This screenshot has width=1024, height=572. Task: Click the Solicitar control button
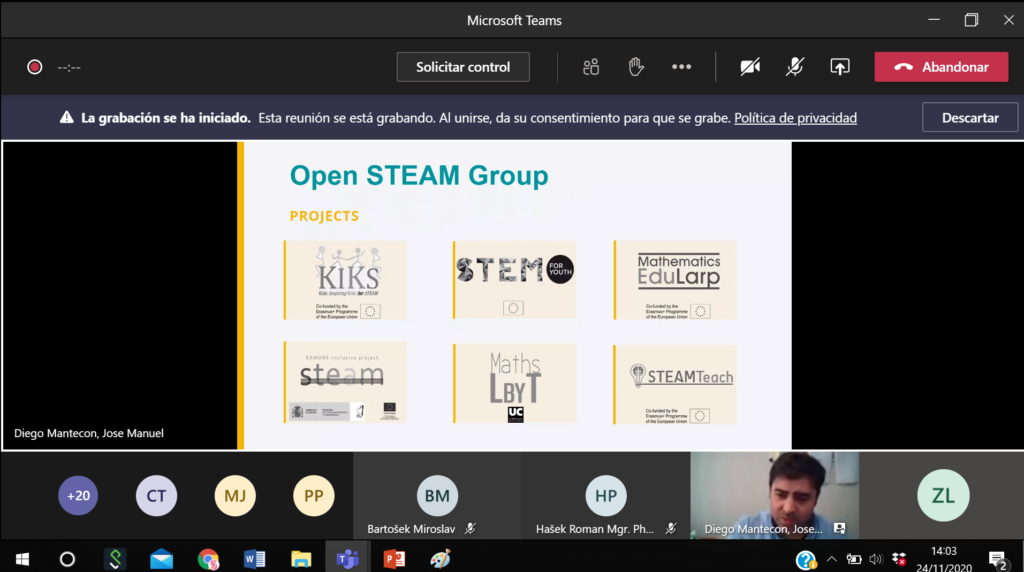463,67
